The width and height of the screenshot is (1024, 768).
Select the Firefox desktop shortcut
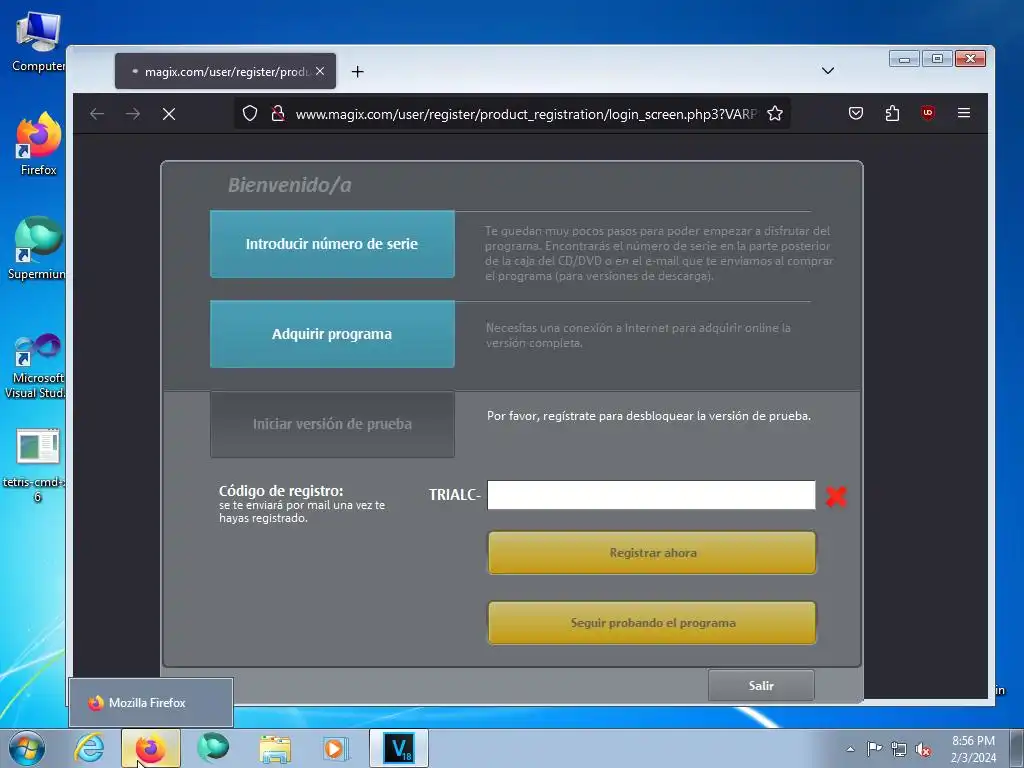click(x=37, y=145)
